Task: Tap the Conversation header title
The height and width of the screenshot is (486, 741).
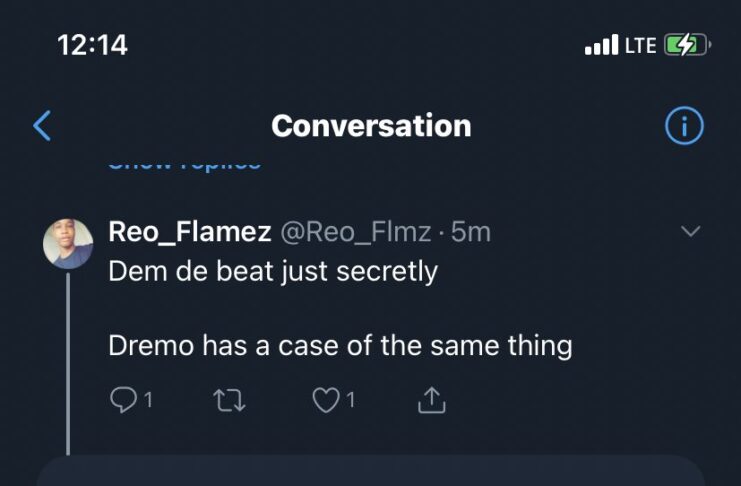Action: [371, 126]
